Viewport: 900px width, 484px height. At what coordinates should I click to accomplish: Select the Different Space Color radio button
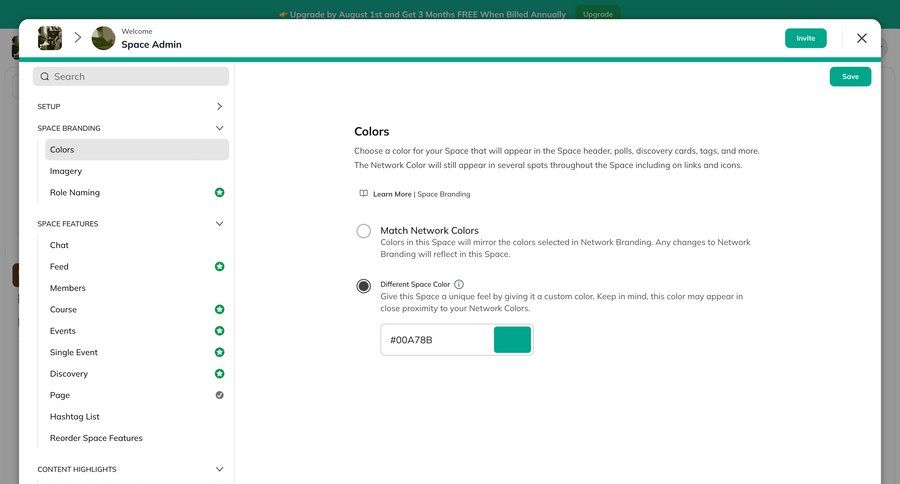[x=363, y=285]
